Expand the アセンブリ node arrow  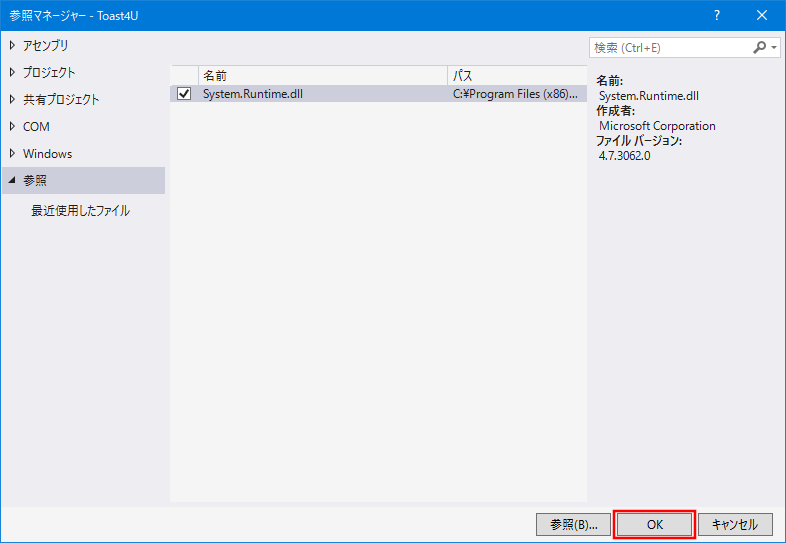tap(12, 45)
